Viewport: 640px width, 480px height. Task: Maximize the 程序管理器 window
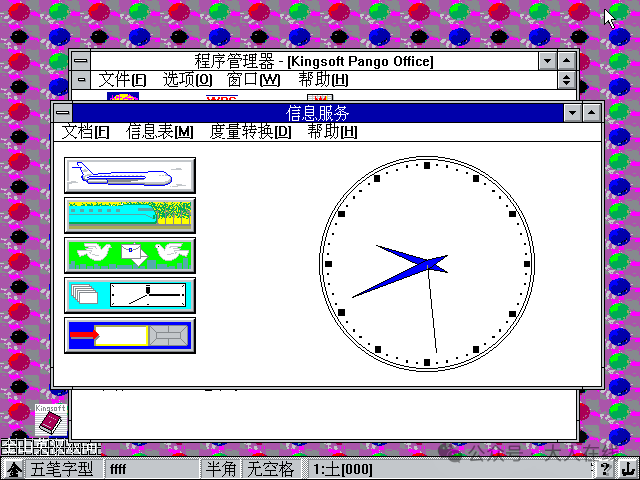click(566, 61)
